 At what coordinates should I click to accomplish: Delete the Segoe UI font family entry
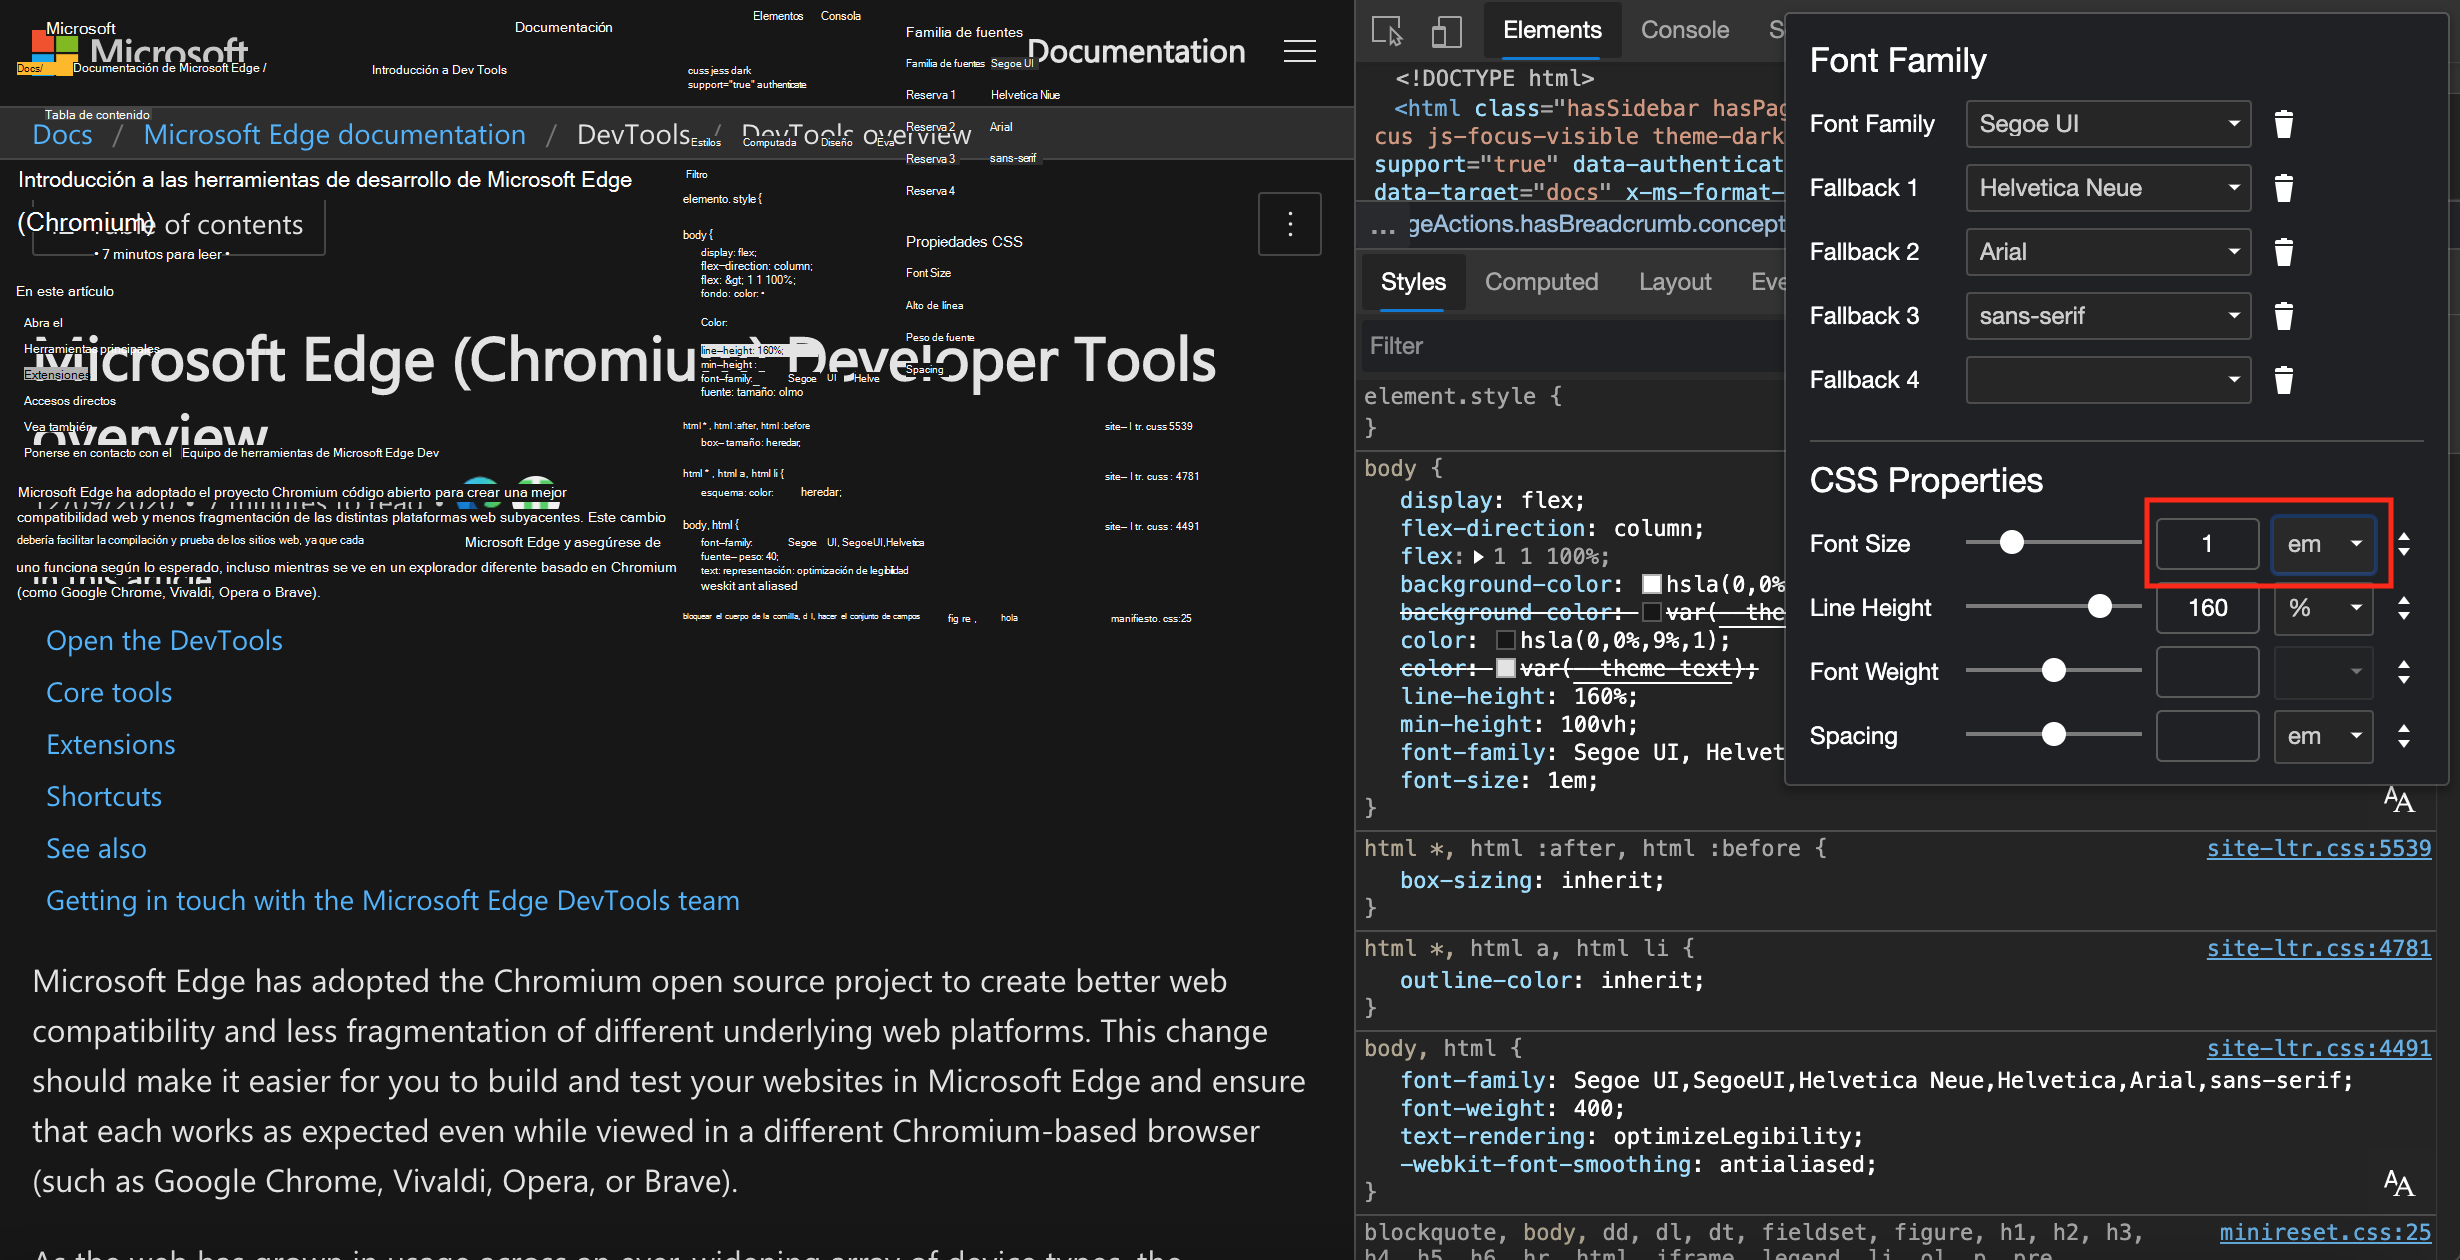tap(2283, 124)
